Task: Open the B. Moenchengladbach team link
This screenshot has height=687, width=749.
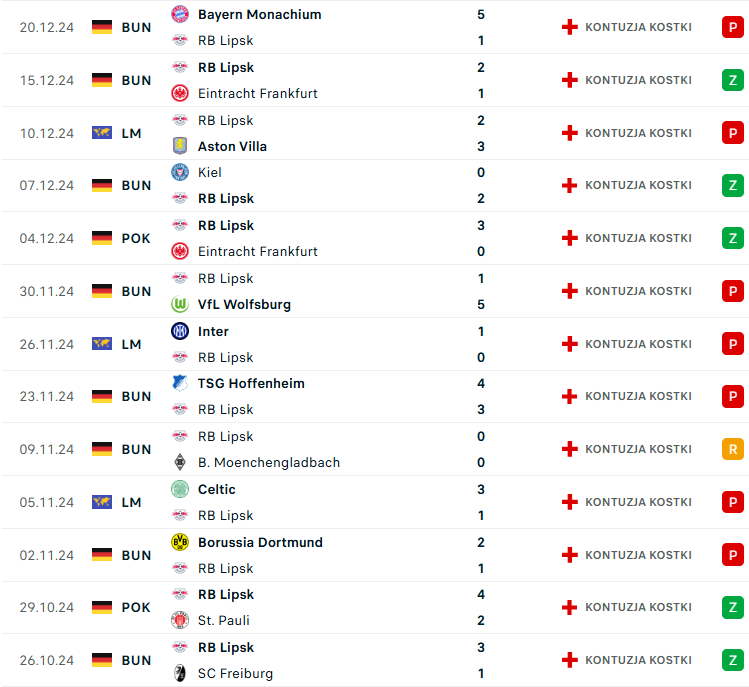Action: tap(269, 462)
